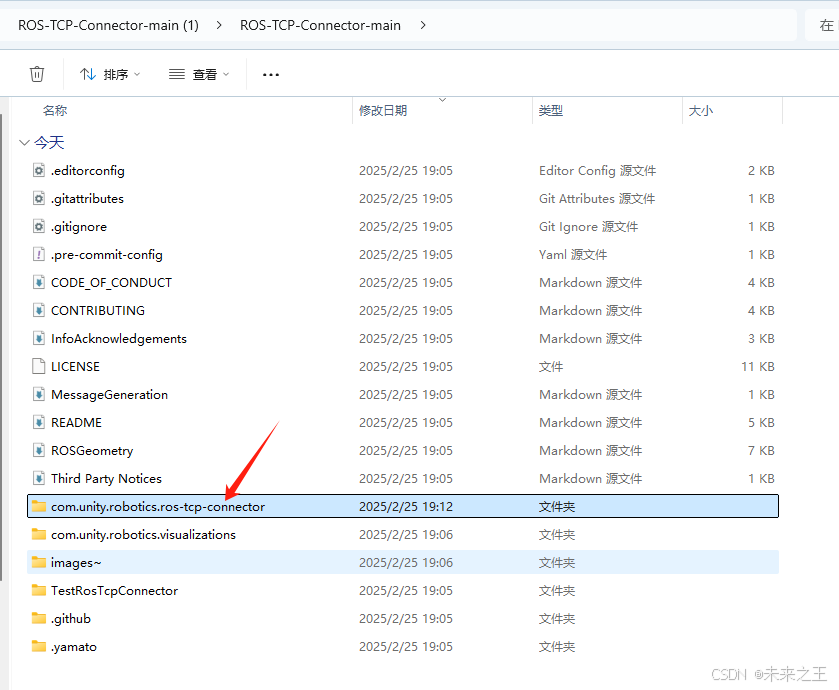Select the CONTRIBUTING file name
The height and width of the screenshot is (690, 839).
tap(98, 310)
